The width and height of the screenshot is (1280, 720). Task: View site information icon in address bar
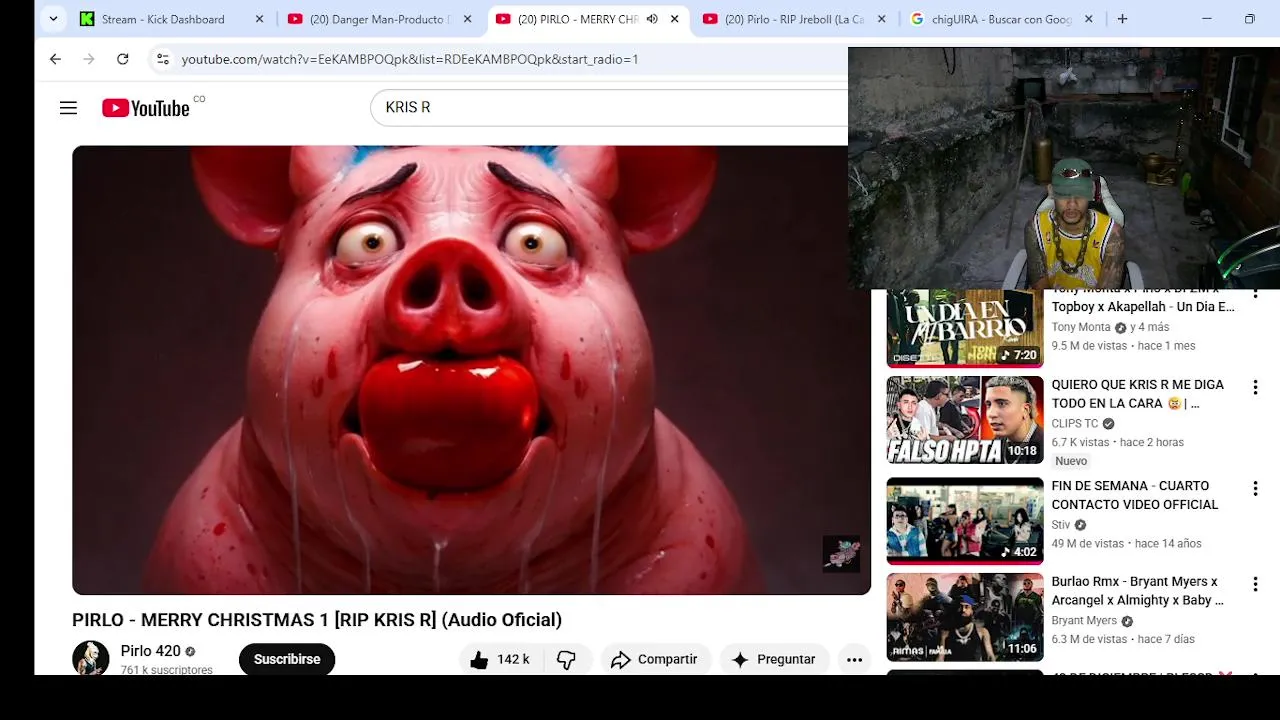[x=163, y=59]
